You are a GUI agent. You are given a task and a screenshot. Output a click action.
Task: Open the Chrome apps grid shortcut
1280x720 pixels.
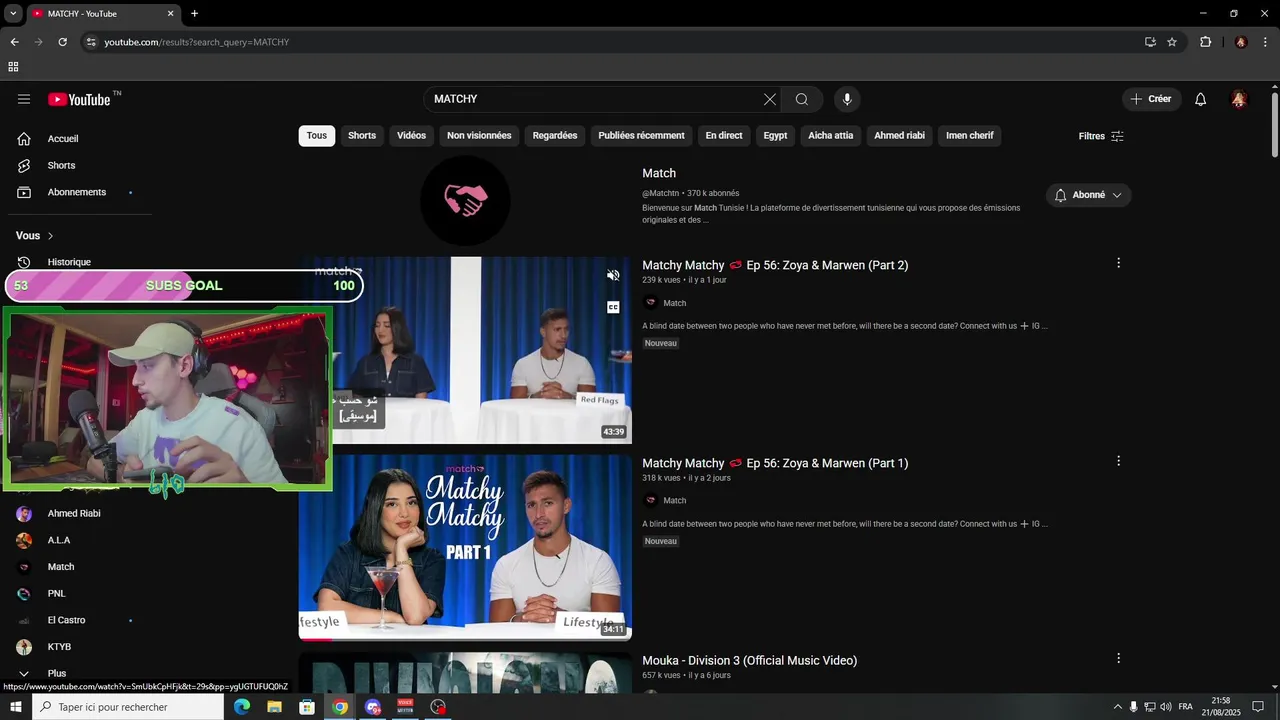coord(13,67)
